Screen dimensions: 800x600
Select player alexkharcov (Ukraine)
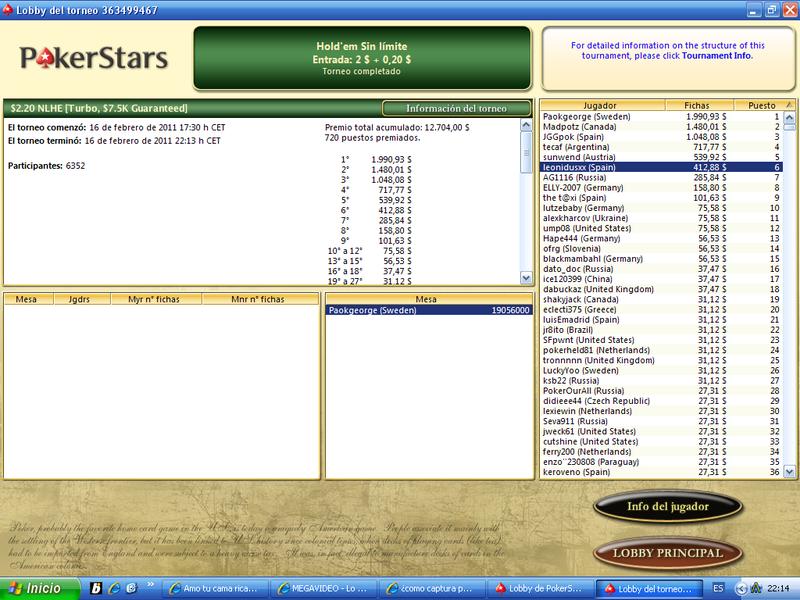click(x=661, y=218)
